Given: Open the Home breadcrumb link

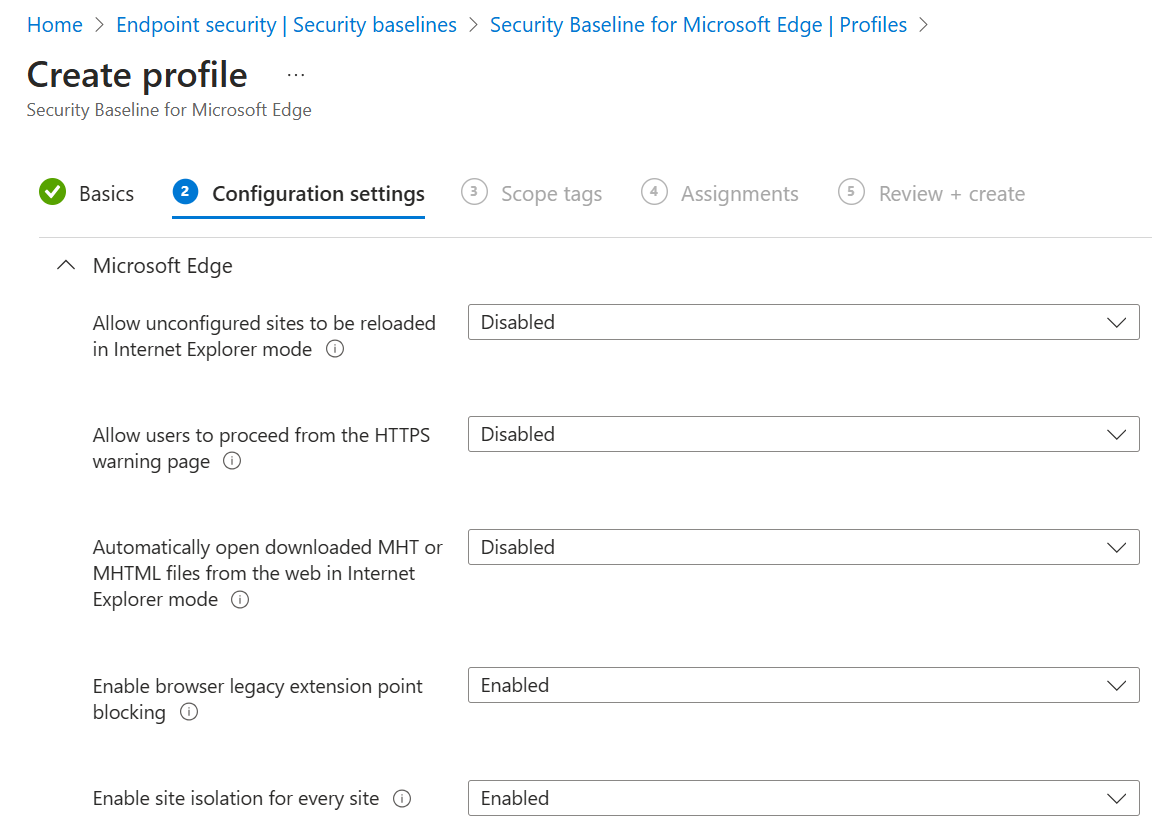Looking at the screenshot, I should pos(55,25).
